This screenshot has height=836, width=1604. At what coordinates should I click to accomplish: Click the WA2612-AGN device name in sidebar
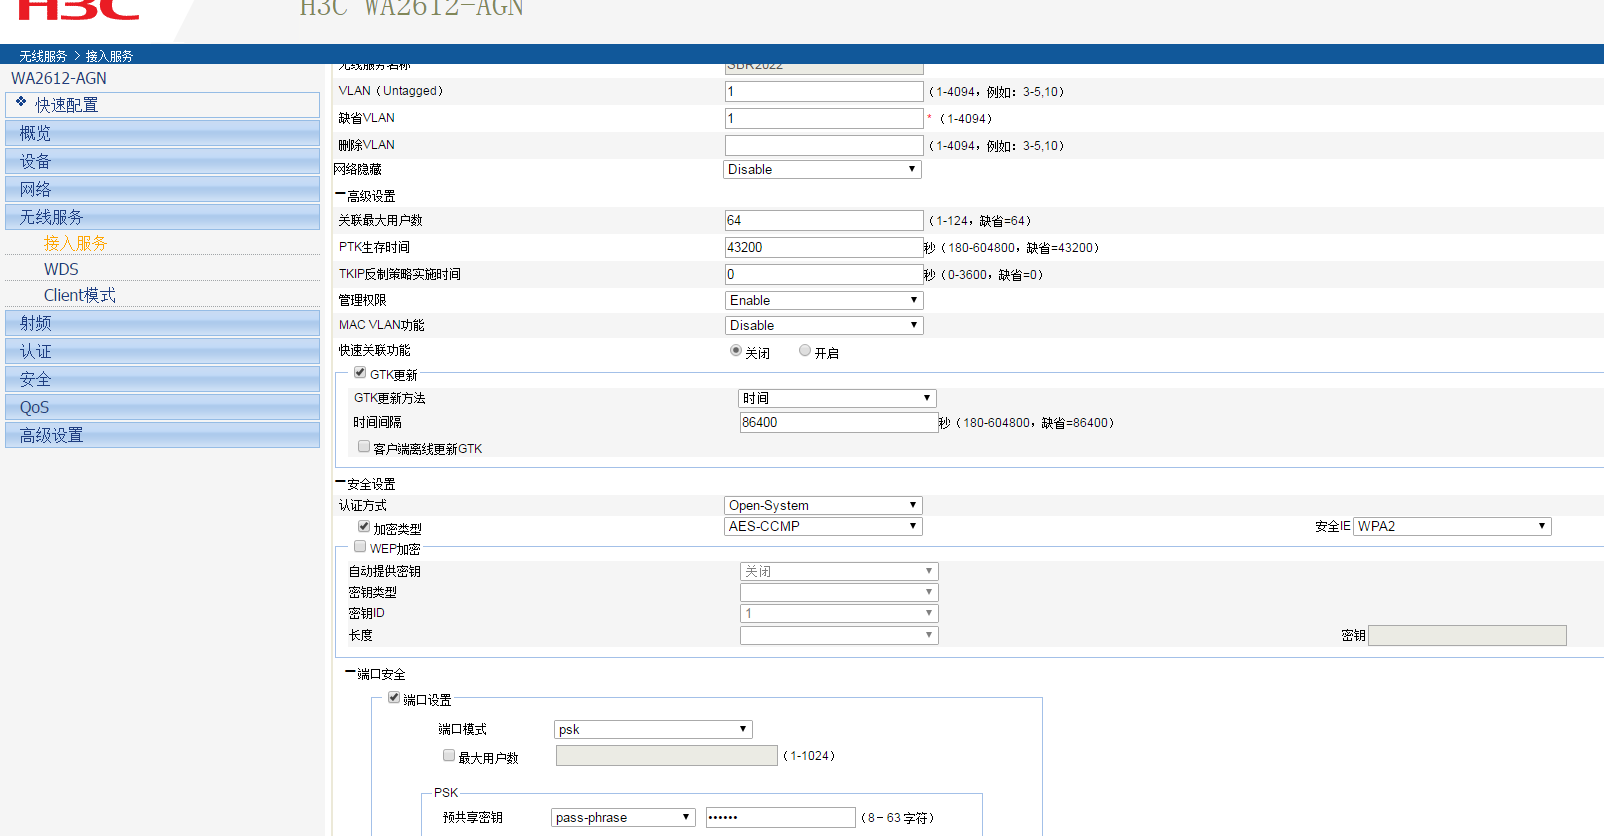point(59,78)
